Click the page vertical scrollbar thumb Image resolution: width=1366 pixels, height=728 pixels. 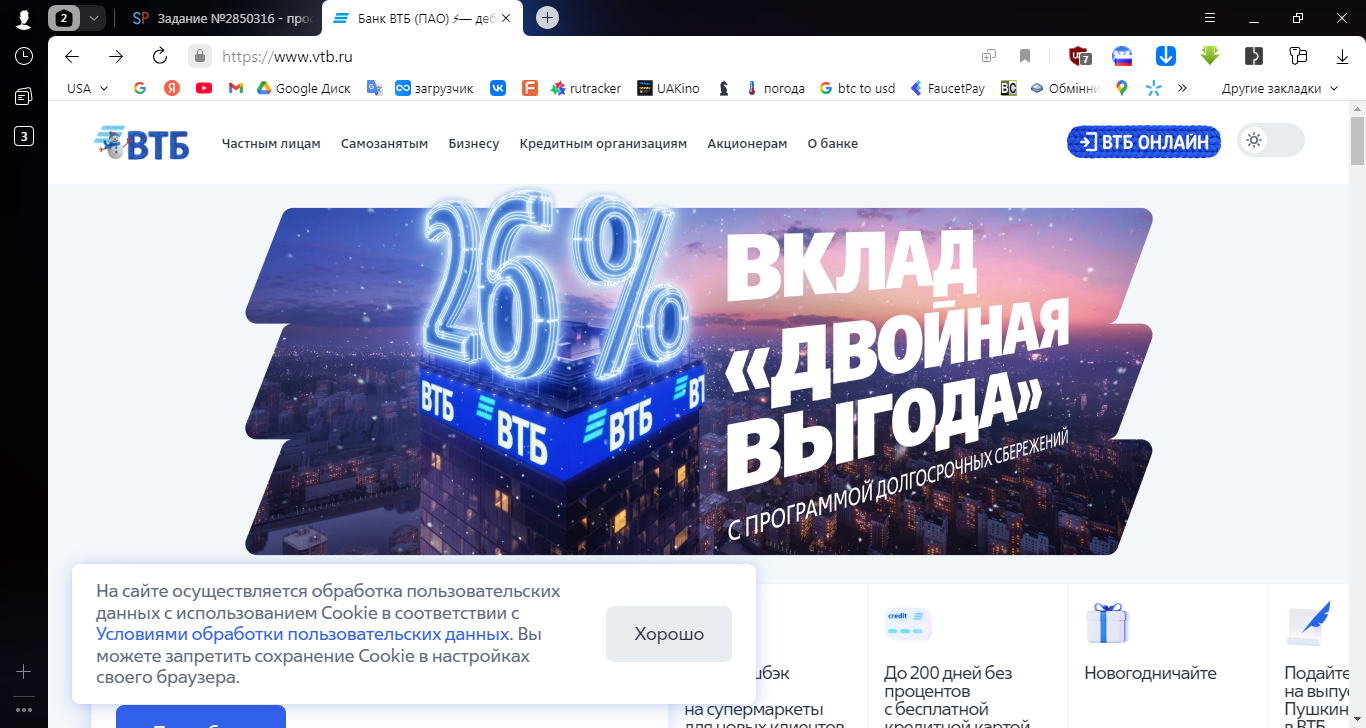click(x=1357, y=140)
